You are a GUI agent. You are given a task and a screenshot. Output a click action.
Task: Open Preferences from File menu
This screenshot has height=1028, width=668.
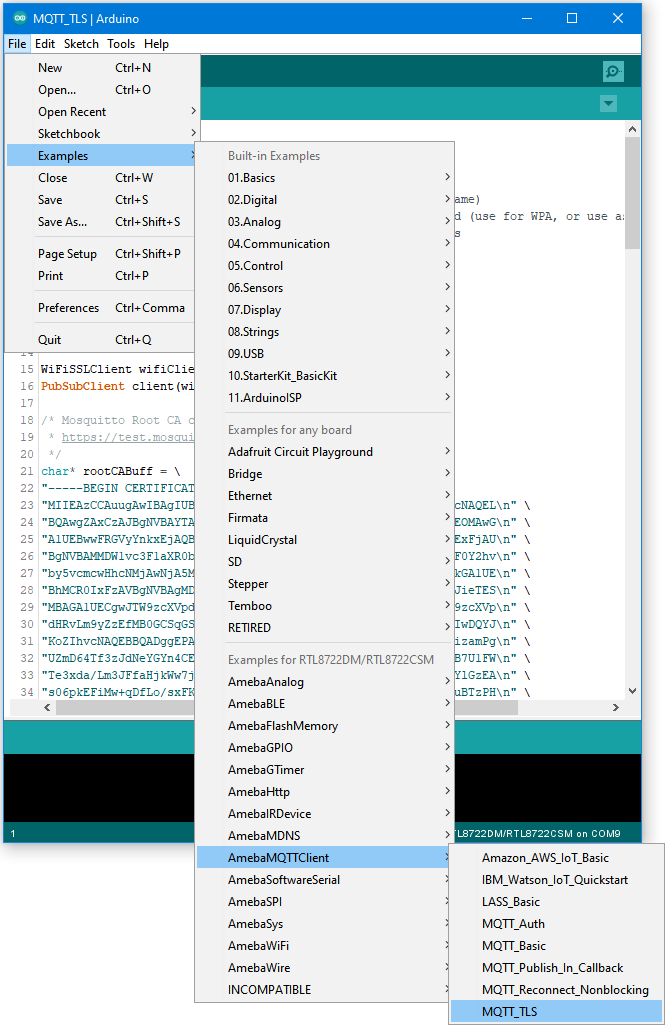(102, 307)
